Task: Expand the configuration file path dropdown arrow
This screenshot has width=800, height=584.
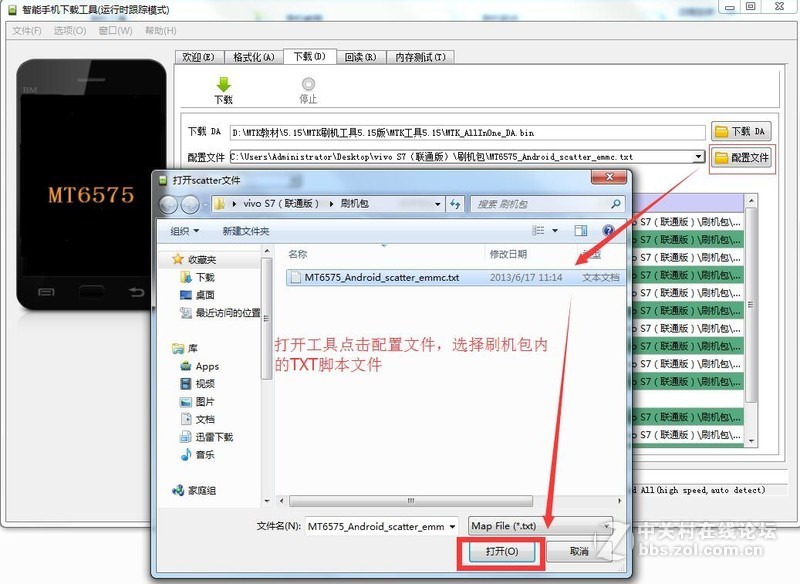Action: click(700, 158)
